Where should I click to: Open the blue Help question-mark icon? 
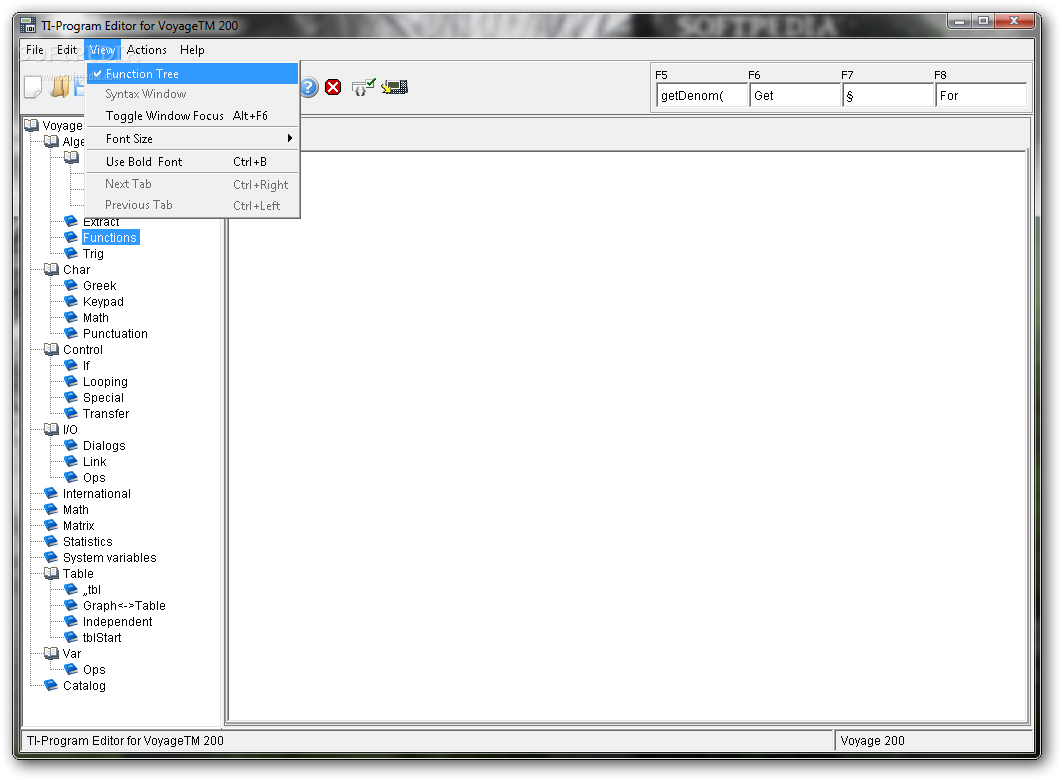click(309, 87)
